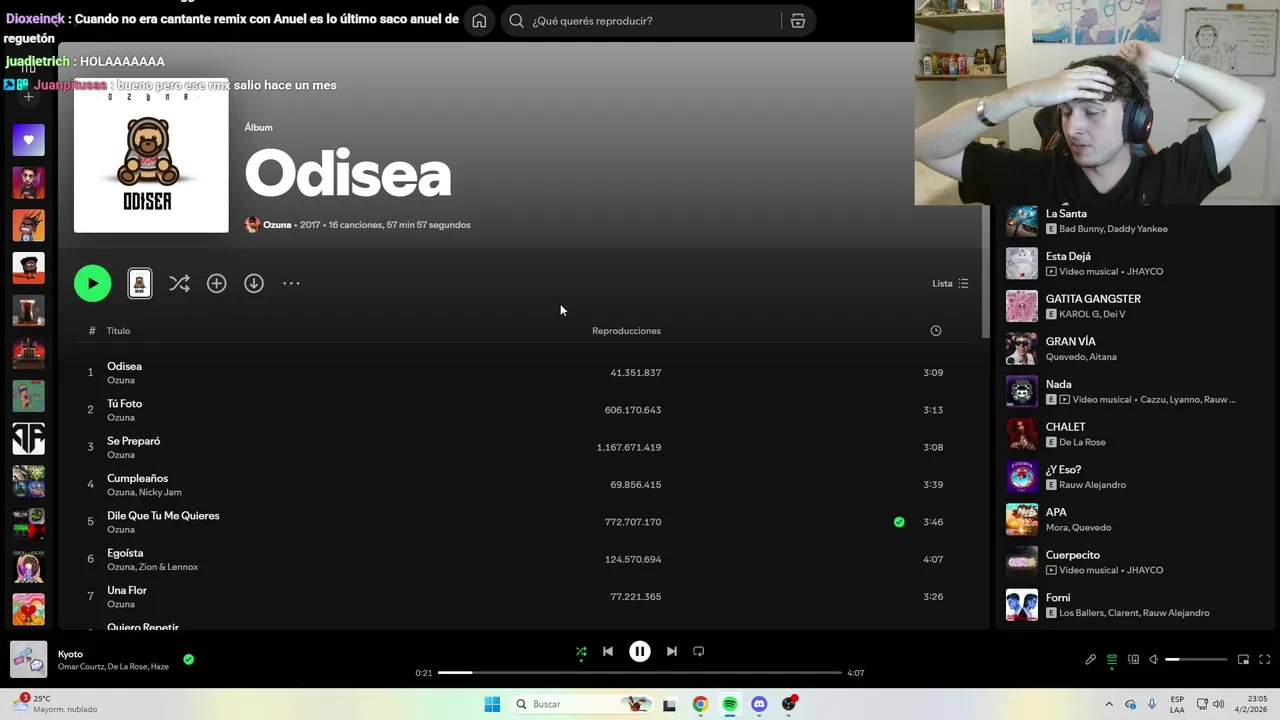Mute audio with speaker icon
The image size is (1280, 720).
tap(1153, 659)
